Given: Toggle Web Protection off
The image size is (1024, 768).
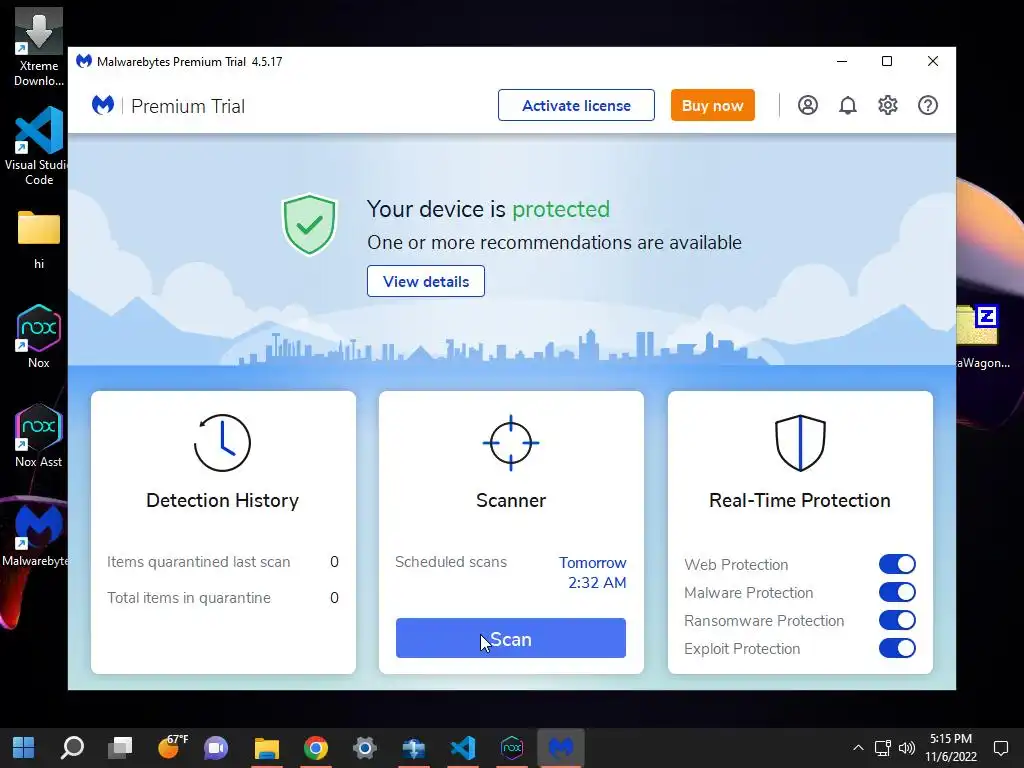Looking at the screenshot, I should (x=897, y=564).
